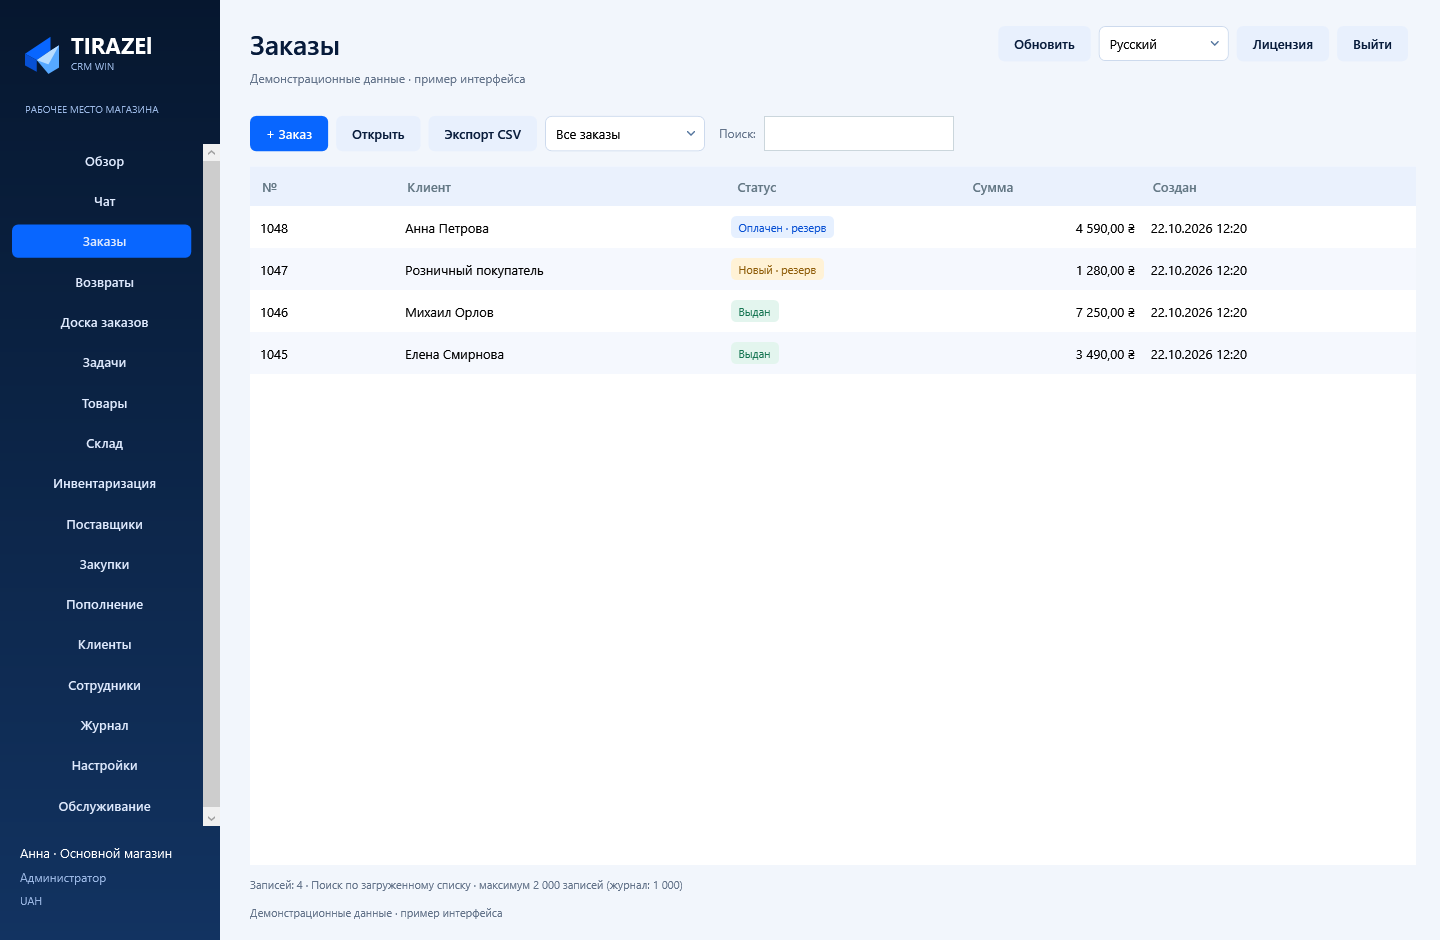This screenshot has width=1440, height=940.
Task: Click the amount 3 490,00 ₴
Action: point(1105,354)
